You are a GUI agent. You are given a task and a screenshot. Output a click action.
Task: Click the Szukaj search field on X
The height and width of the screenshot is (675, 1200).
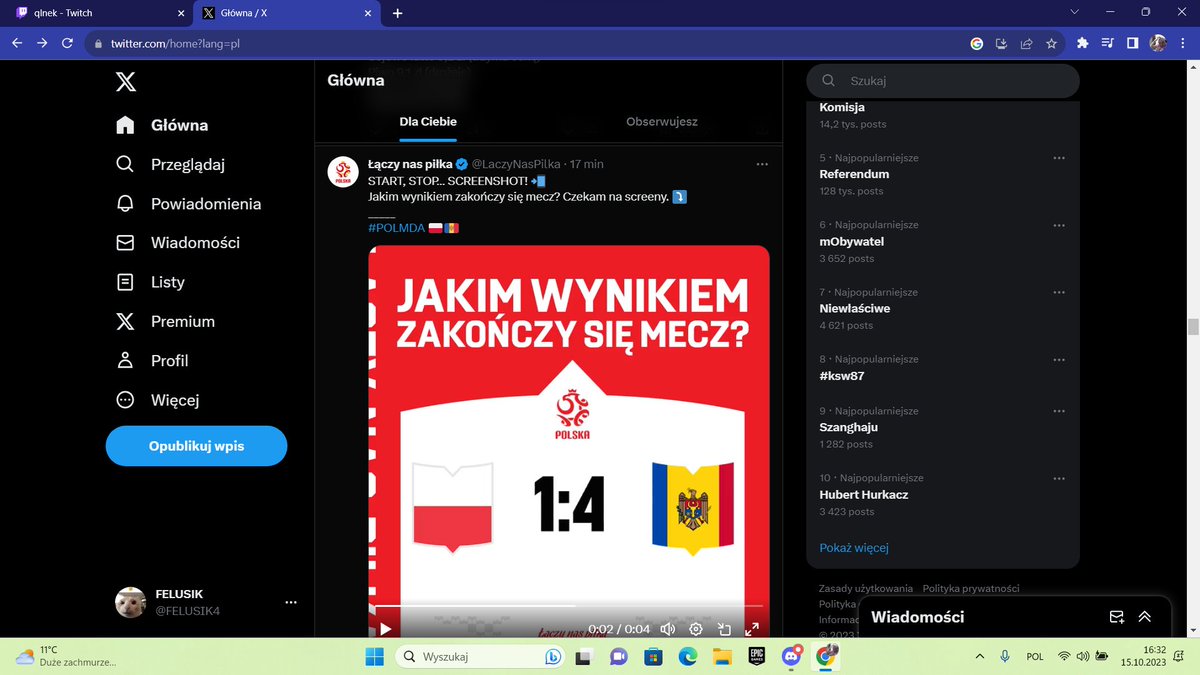pyautogui.click(x=943, y=81)
